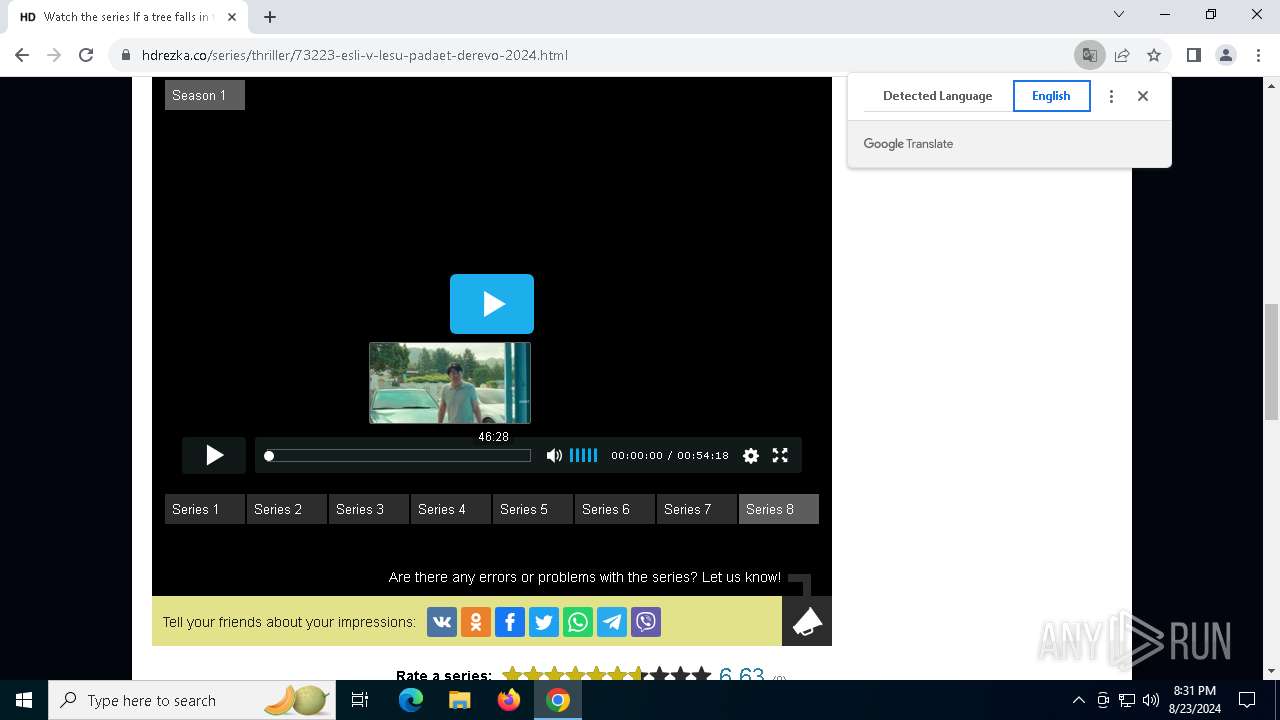This screenshot has width=1280, height=720.
Task: Share via Telegram icon
Action: click(x=612, y=622)
